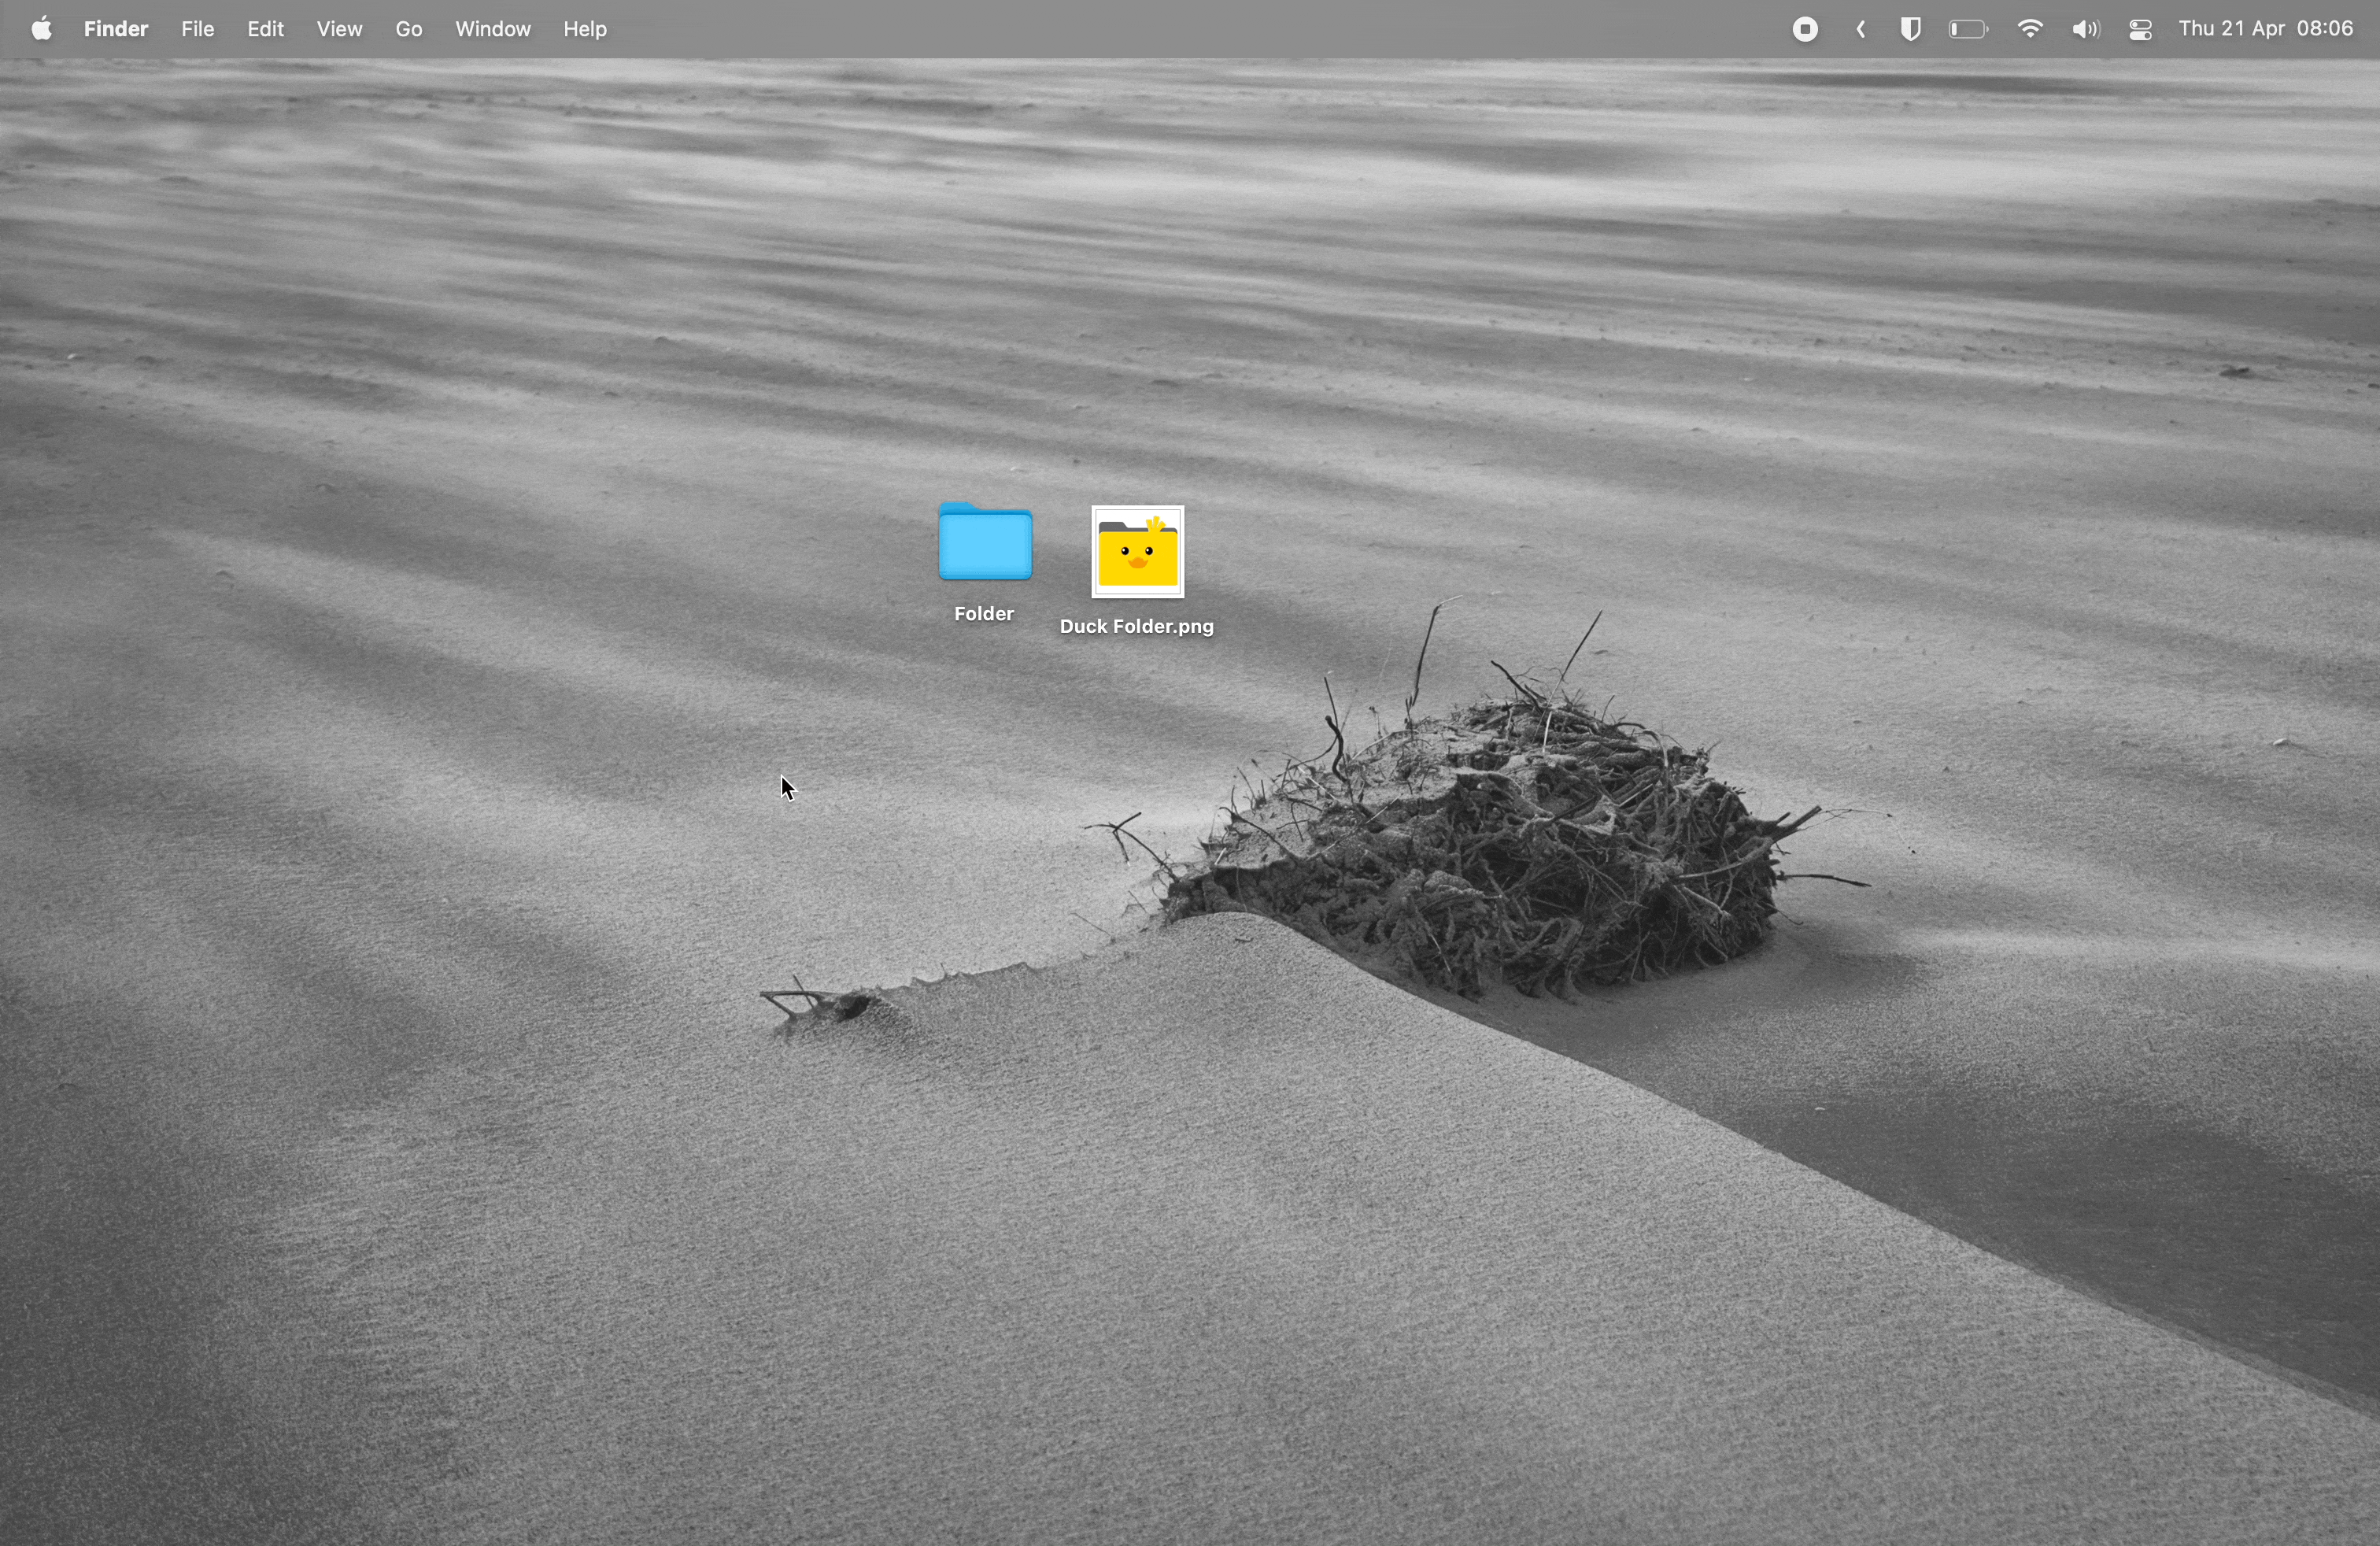This screenshot has height=1546, width=2380.
Task: Open the battery status icon
Action: tap(1968, 29)
